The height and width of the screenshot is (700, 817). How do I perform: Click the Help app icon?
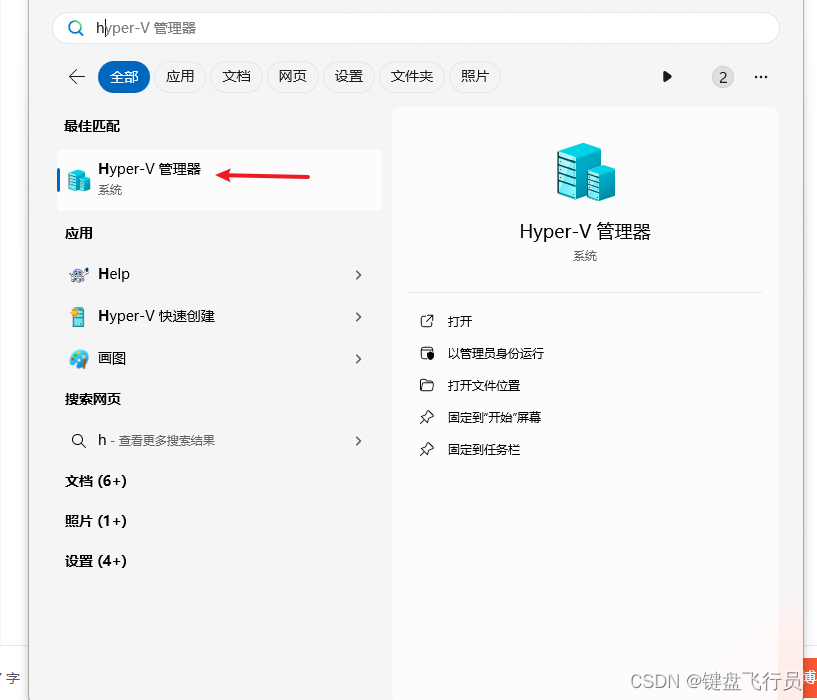point(79,274)
